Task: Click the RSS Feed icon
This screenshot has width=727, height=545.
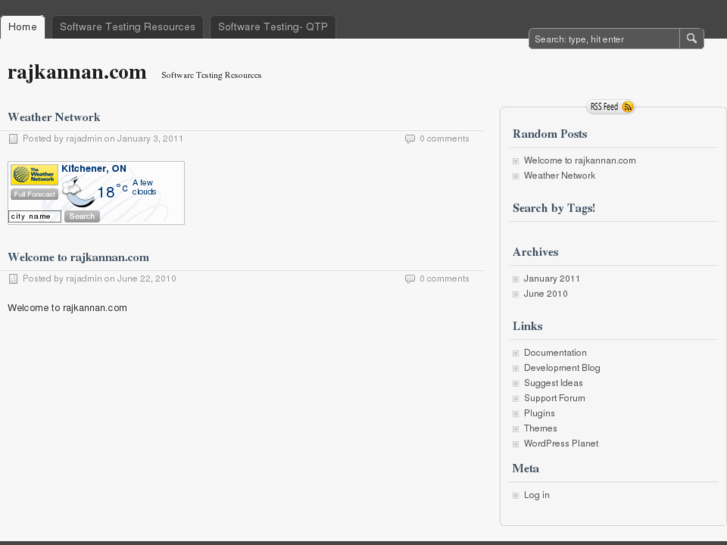Action: point(627,107)
